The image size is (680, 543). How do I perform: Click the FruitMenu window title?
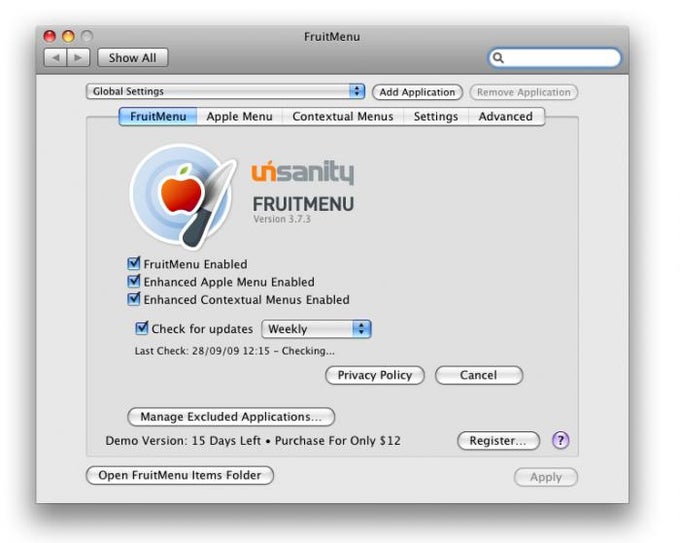332,36
